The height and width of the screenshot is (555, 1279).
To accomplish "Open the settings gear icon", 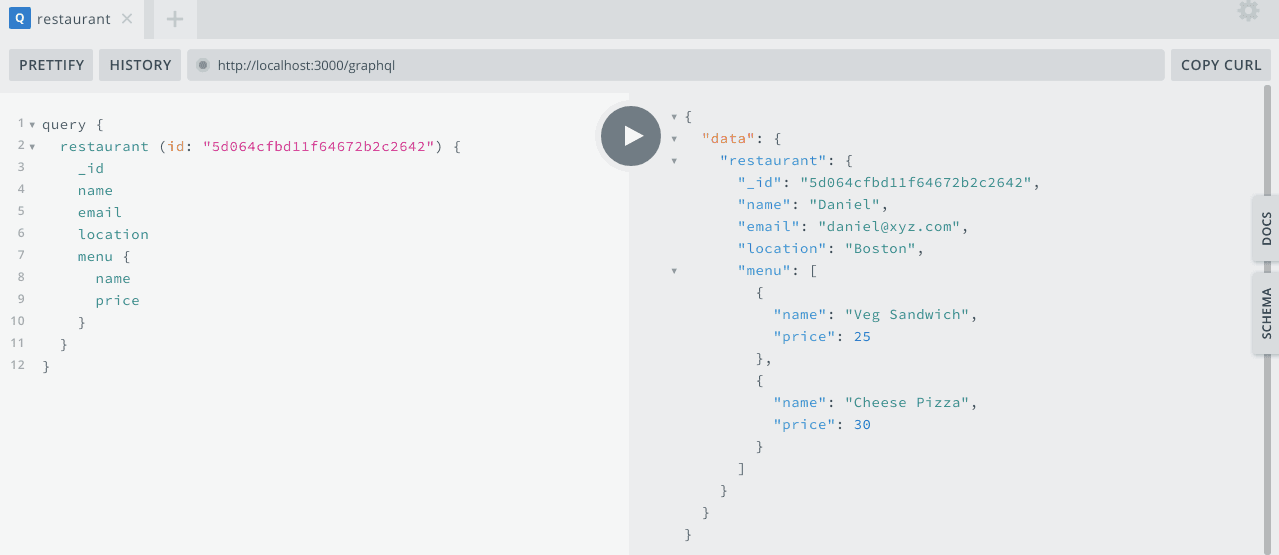I will tap(1248, 12).
